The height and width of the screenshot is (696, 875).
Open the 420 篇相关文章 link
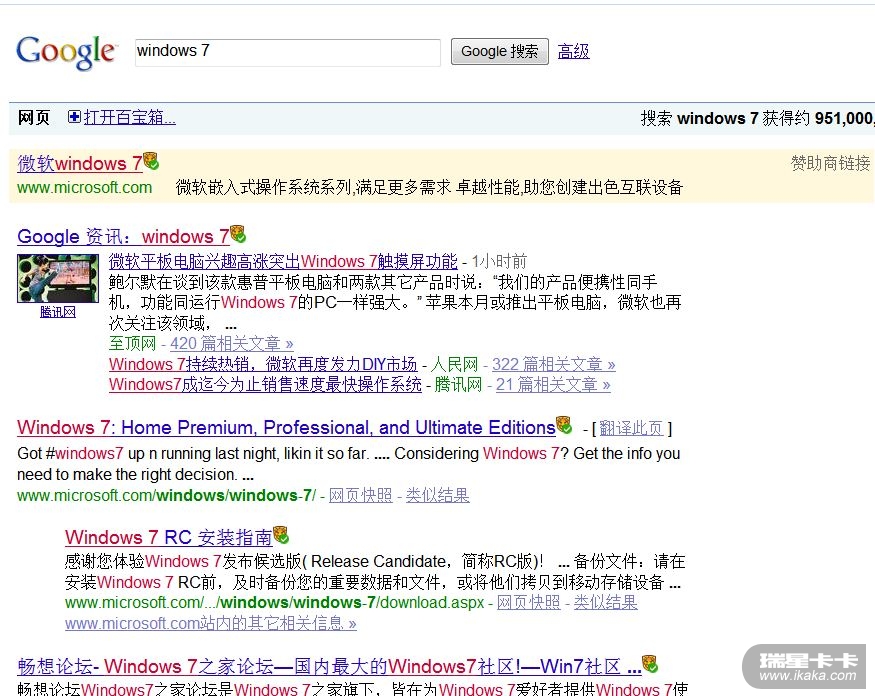coord(232,343)
